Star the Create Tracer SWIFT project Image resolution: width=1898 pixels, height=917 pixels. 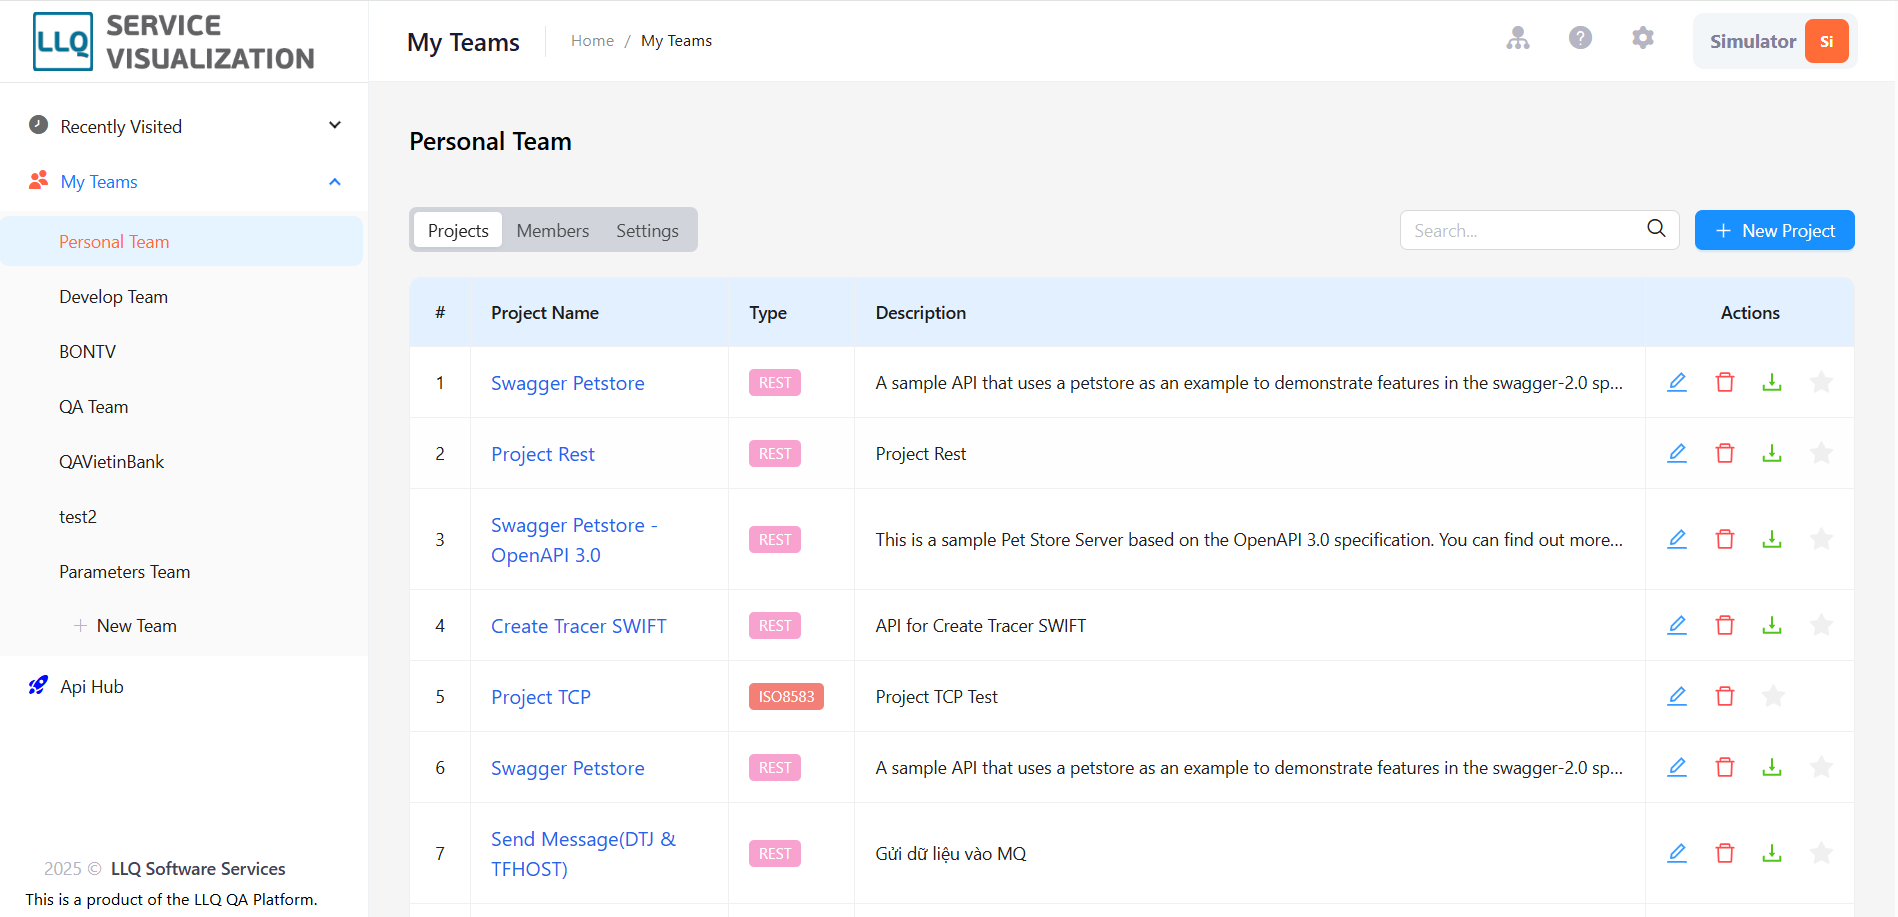click(1821, 625)
